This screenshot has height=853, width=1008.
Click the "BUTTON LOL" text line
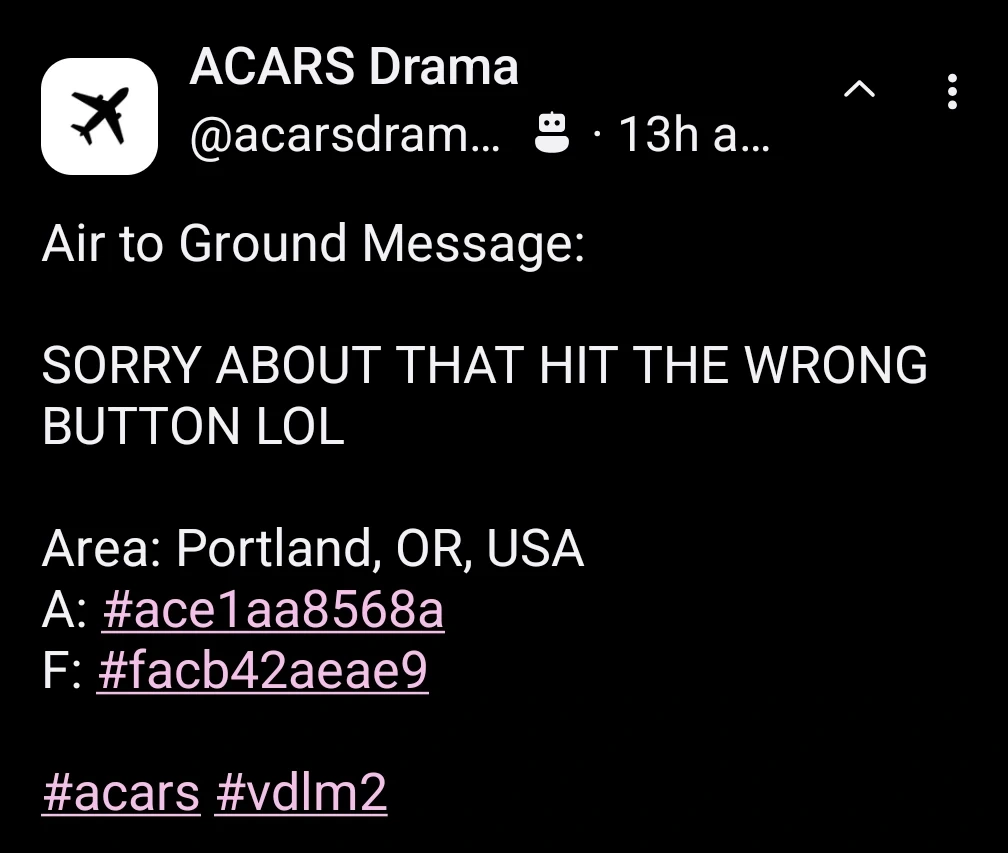(193, 426)
